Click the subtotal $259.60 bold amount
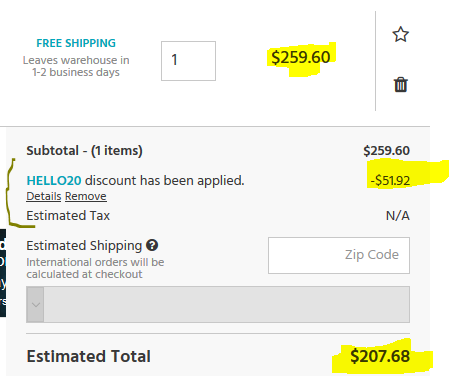Viewport: 449px width, 376px height. point(386,151)
